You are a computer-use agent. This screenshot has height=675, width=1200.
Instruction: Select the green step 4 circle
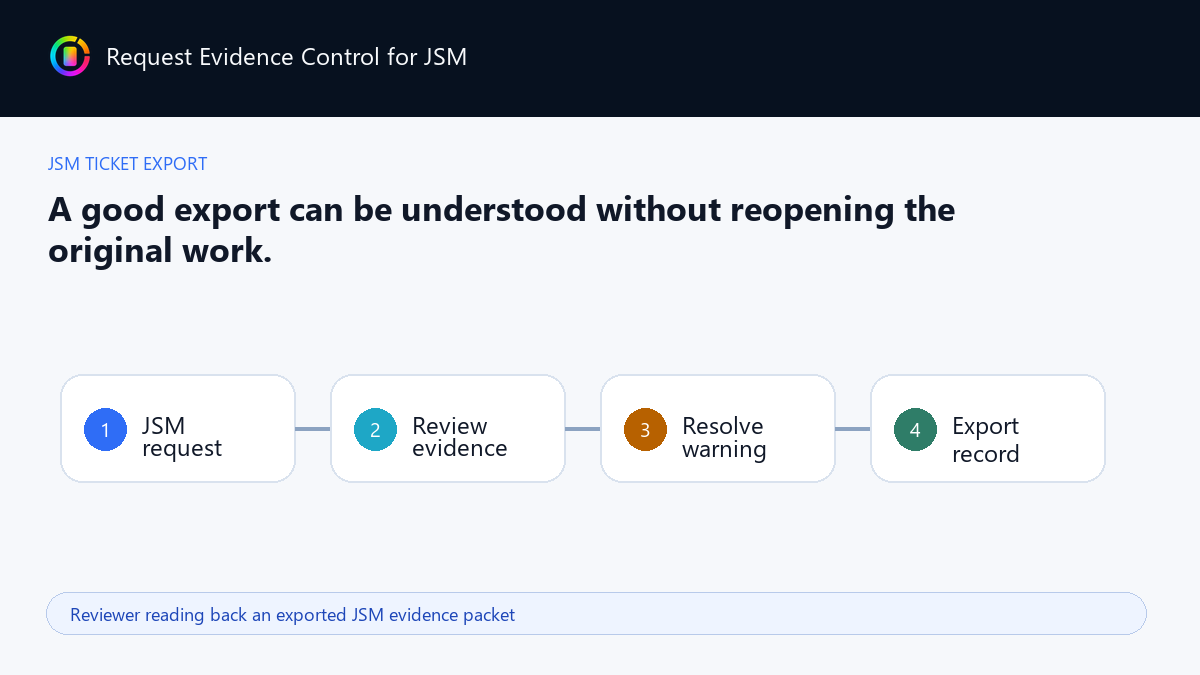(915, 429)
